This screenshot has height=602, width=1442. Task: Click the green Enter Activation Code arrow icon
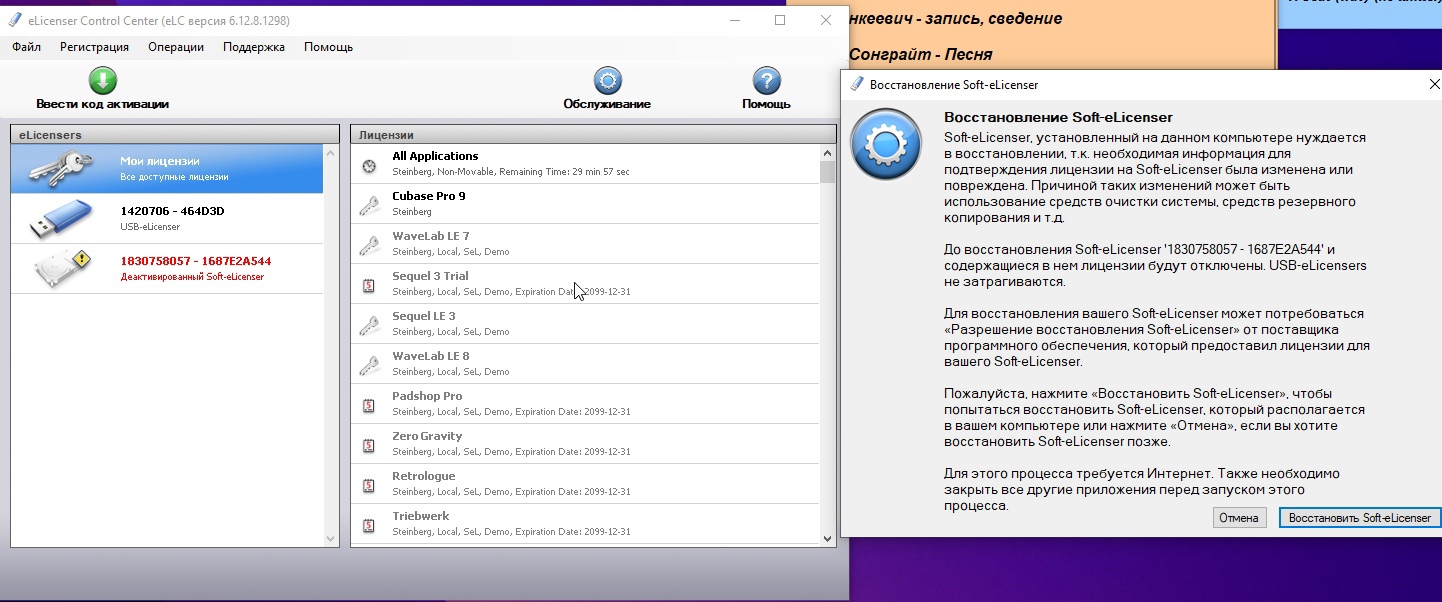103,81
